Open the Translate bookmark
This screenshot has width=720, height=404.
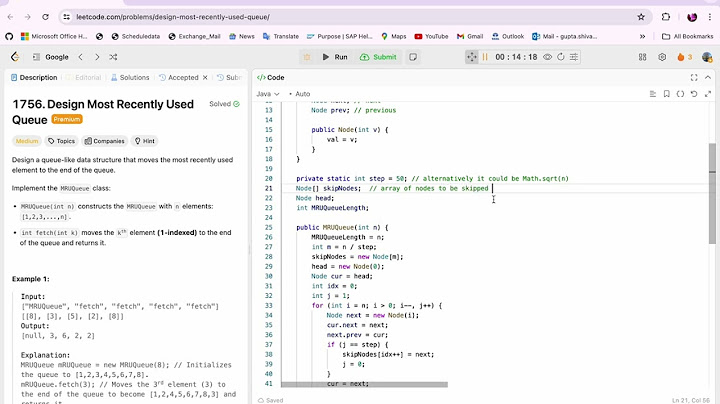[281, 36]
